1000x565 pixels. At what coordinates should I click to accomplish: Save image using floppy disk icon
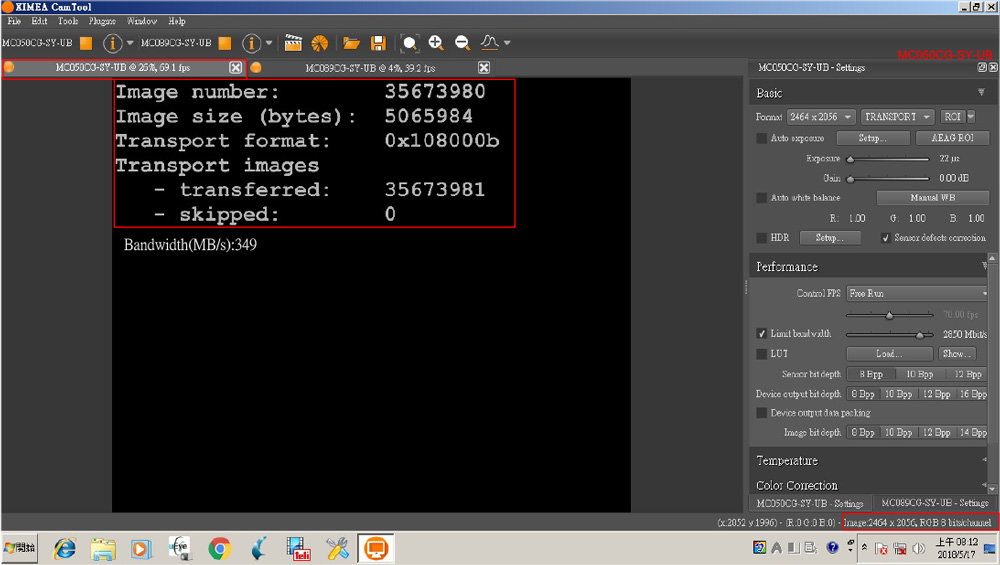(378, 43)
